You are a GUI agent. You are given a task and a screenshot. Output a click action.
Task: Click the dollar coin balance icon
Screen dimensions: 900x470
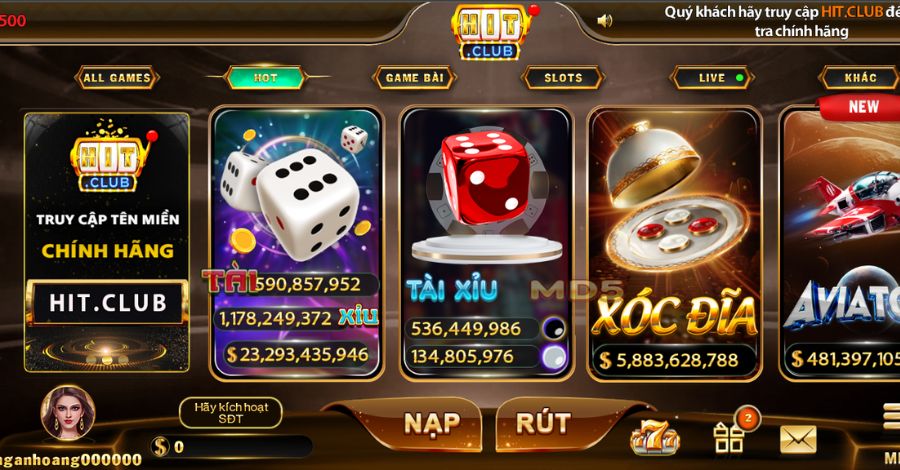click(x=161, y=446)
